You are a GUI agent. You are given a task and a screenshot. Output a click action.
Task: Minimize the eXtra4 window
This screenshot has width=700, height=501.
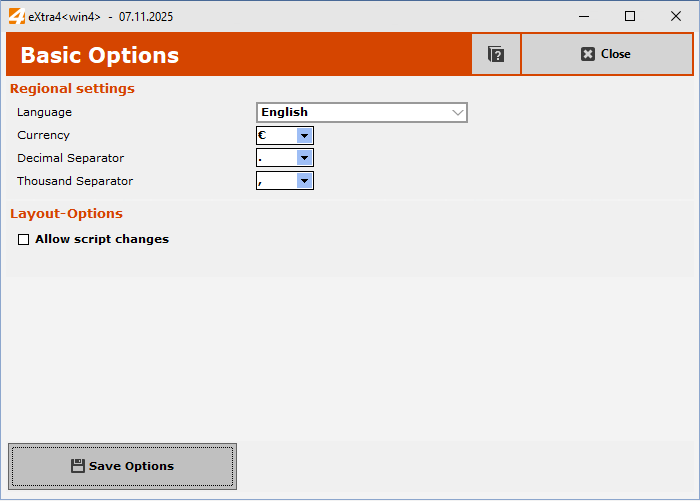[x=584, y=16]
